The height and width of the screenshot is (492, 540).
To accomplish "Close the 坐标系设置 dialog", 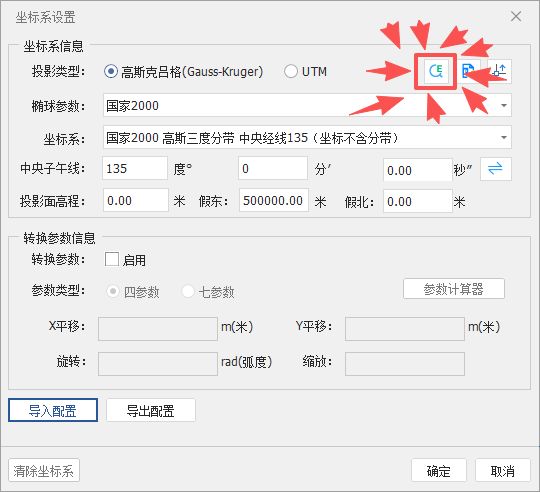I will coord(516,16).
